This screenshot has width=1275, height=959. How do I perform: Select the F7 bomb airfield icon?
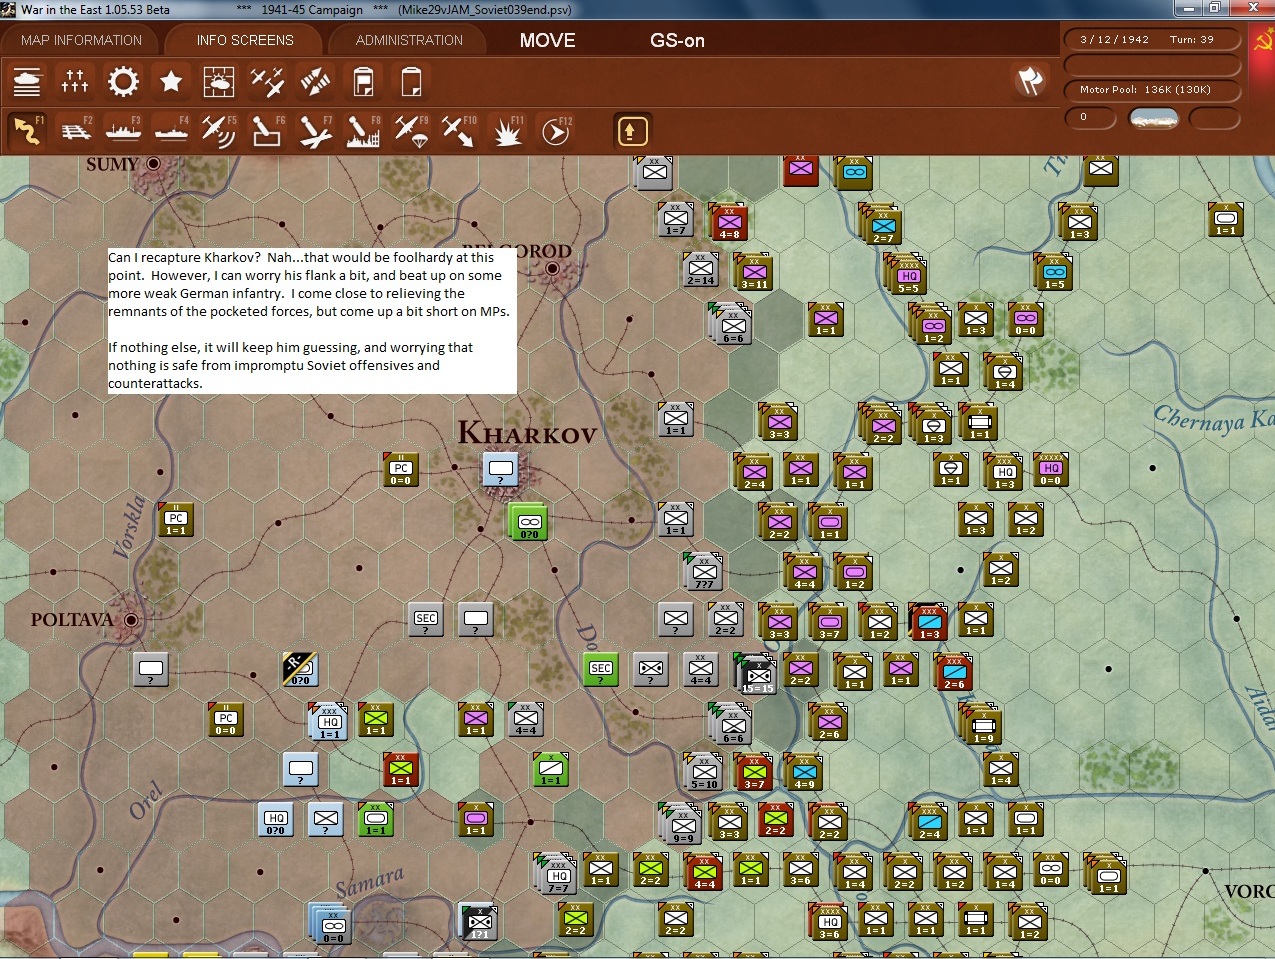(x=315, y=131)
